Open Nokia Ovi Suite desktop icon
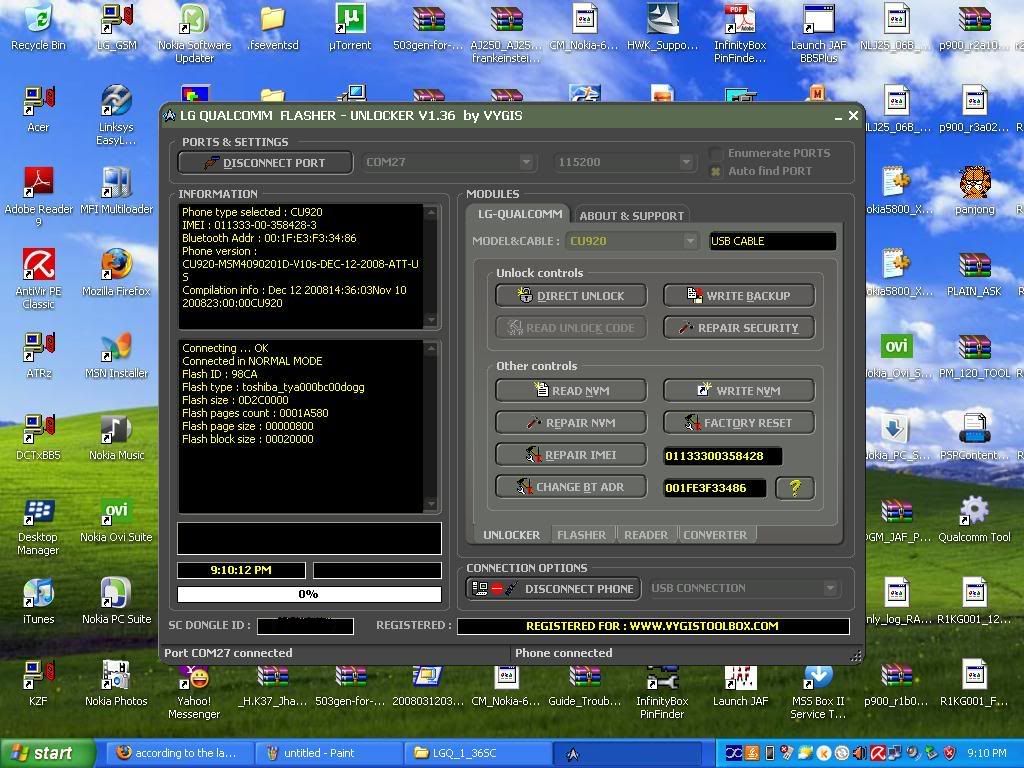 point(117,520)
